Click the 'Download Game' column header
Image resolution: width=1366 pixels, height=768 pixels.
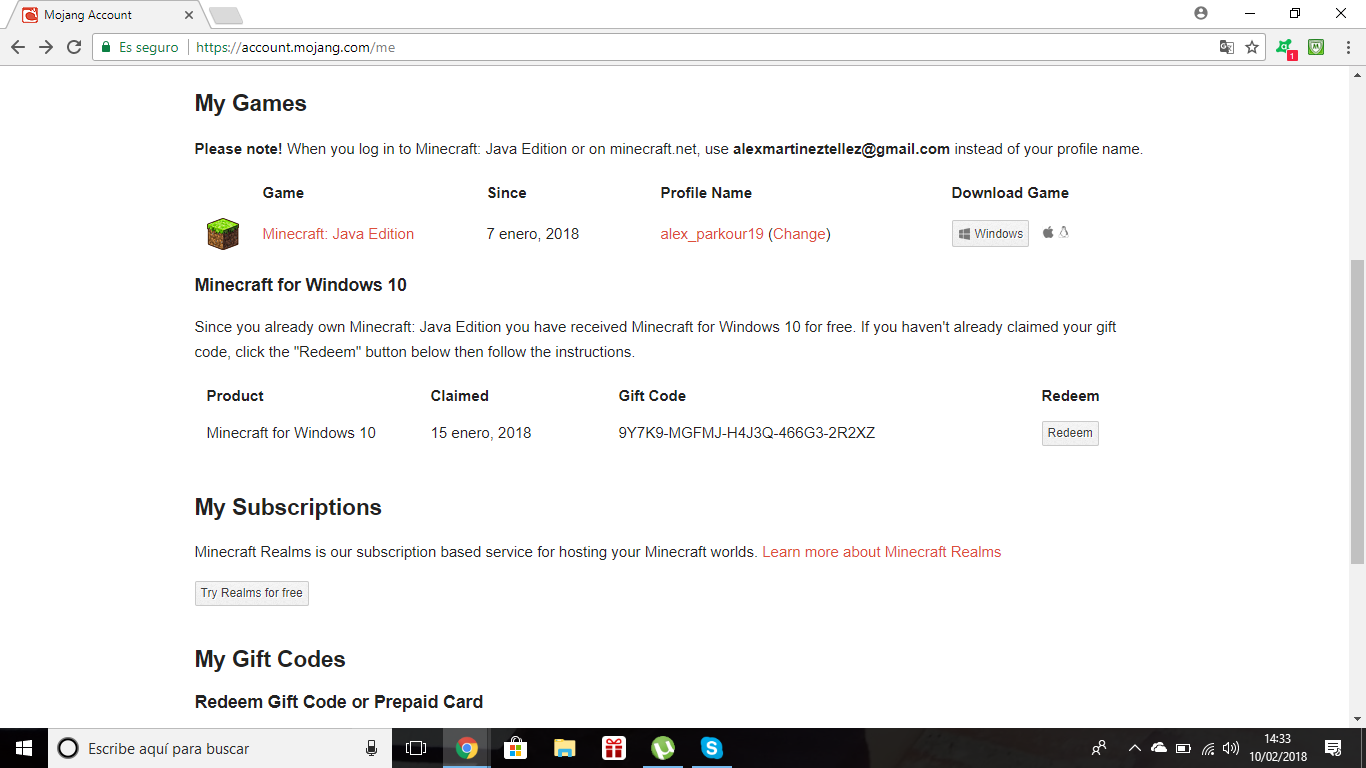pos(1010,193)
